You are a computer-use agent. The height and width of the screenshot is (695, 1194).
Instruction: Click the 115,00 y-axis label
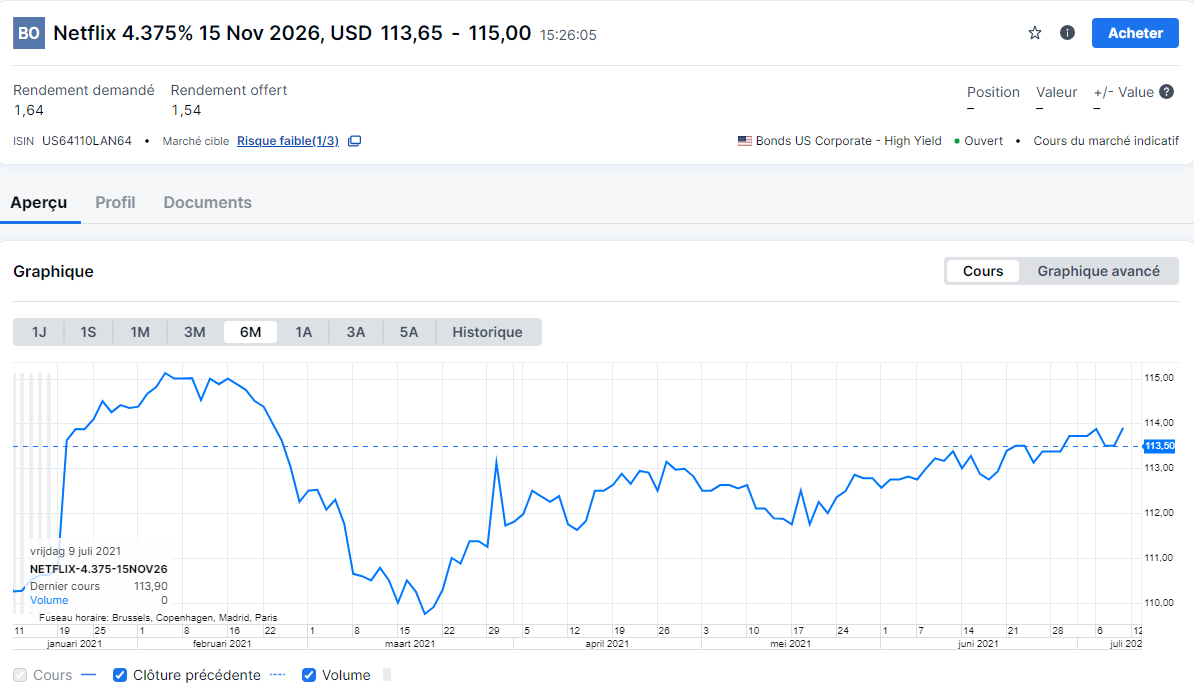tap(1159, 378)
